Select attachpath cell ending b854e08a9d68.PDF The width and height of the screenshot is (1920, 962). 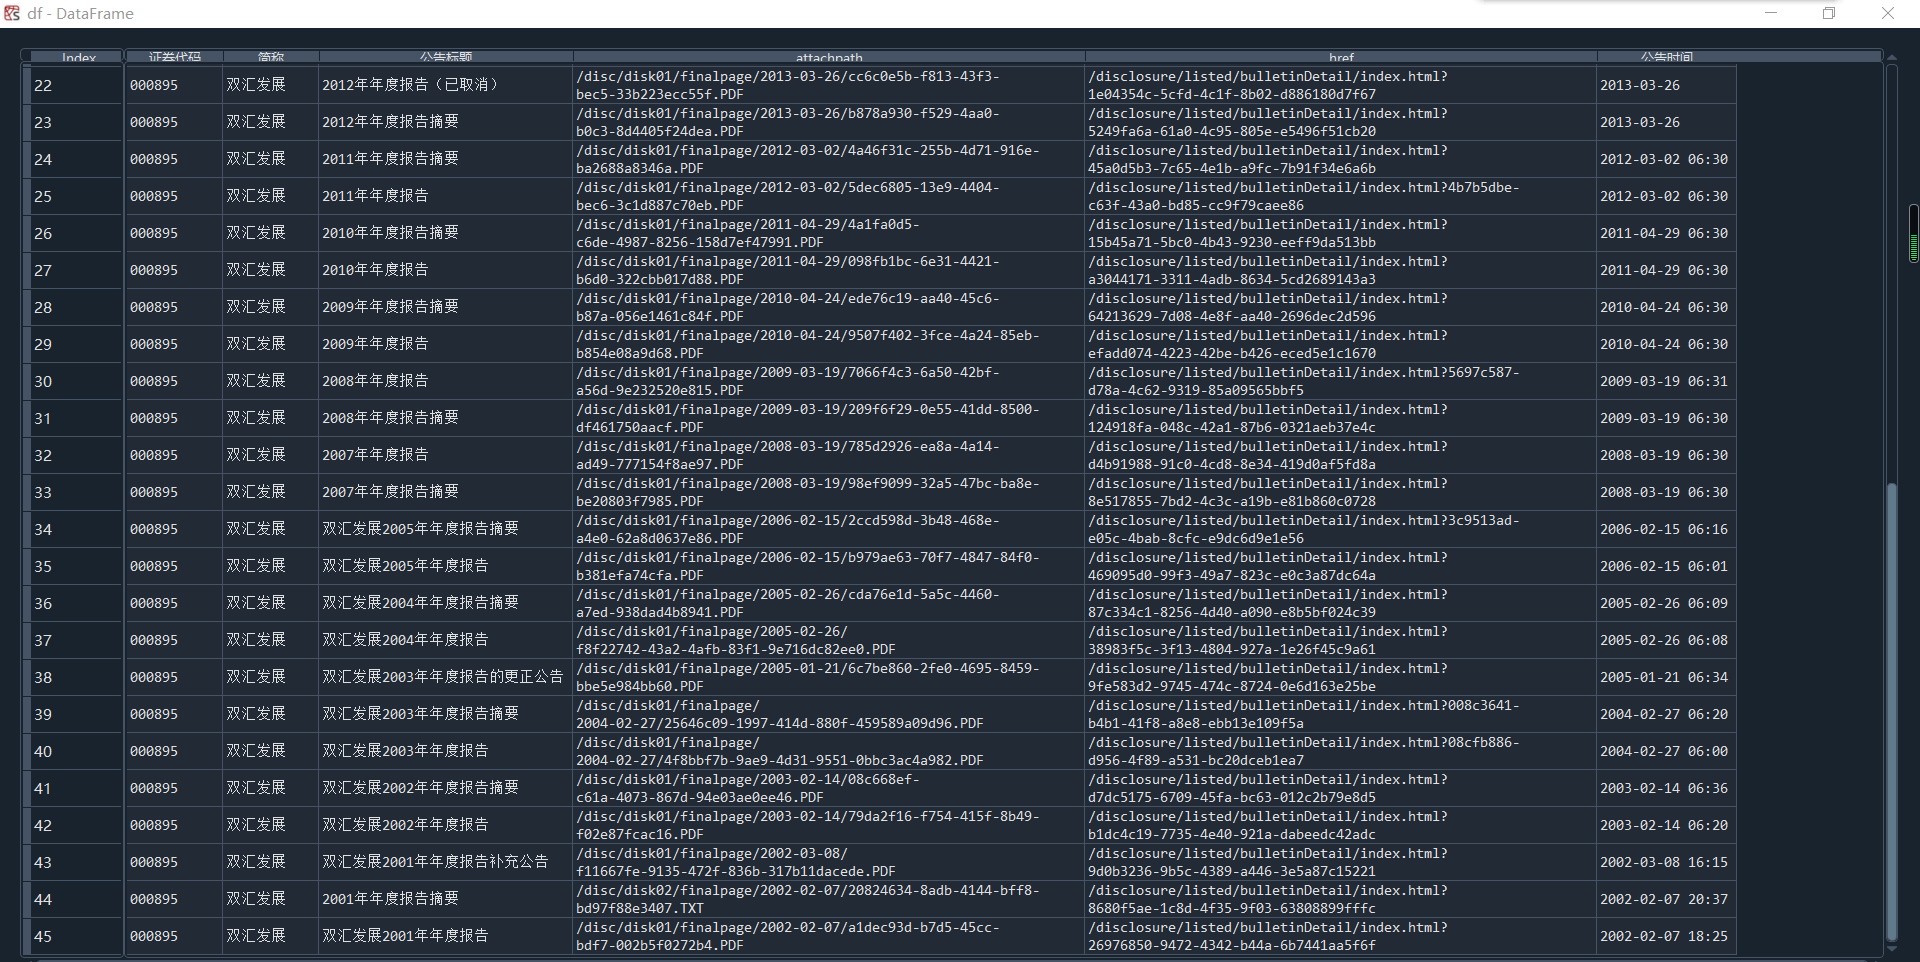click(829, 344)
